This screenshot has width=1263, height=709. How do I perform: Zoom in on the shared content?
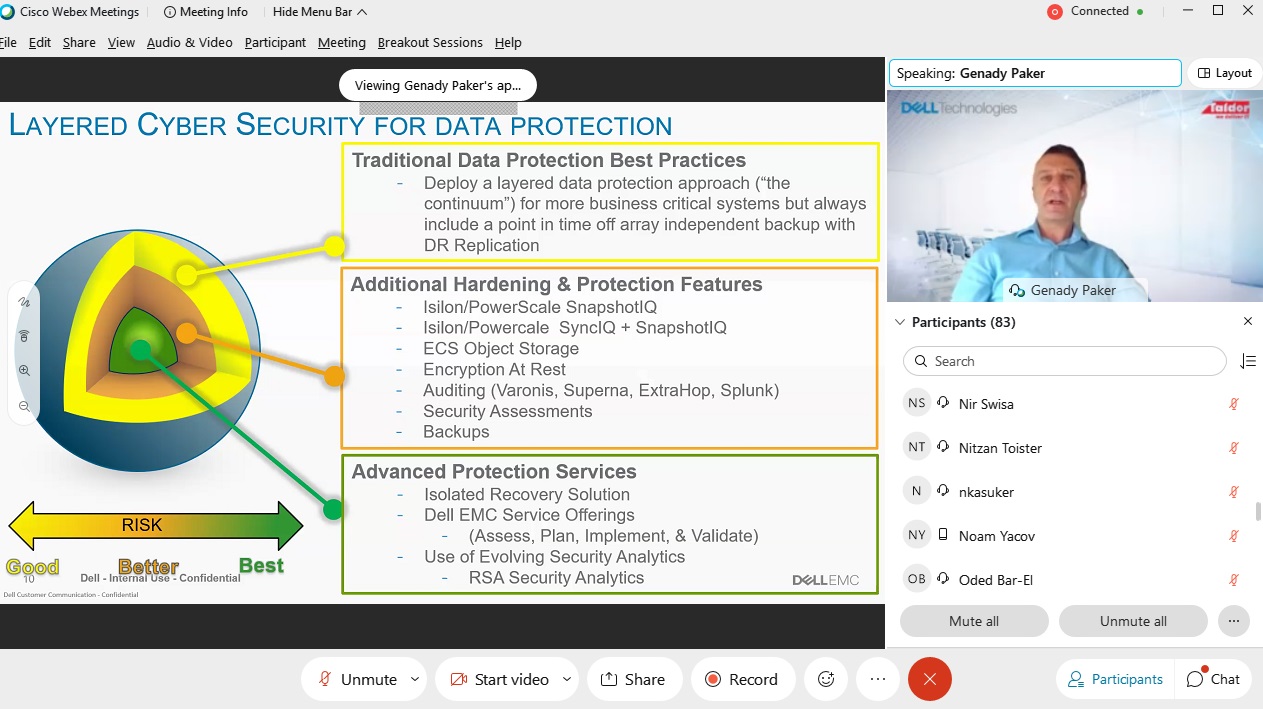24,370
